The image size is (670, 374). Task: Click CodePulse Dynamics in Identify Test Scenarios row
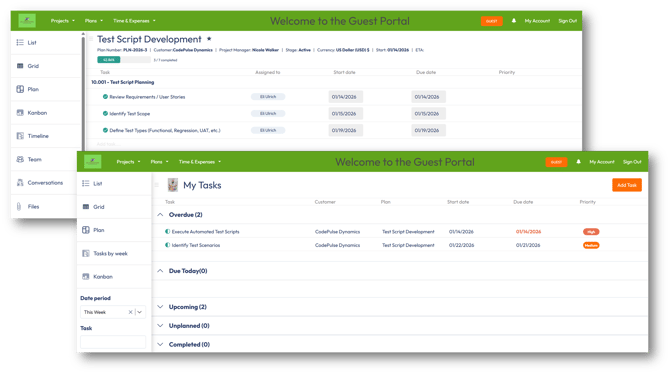[x=337, y=245]
